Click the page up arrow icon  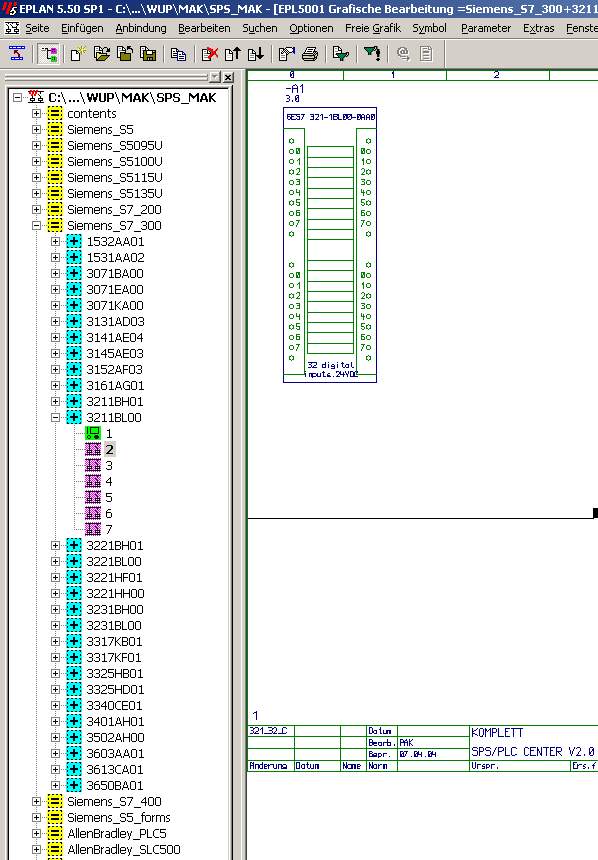(233, 54)
